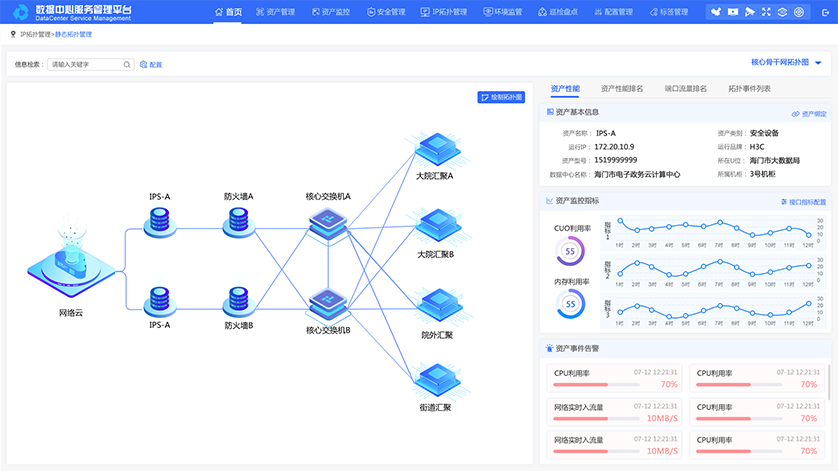Click the magnifier search icon
The image size is (838, 471).
[127, 65]
